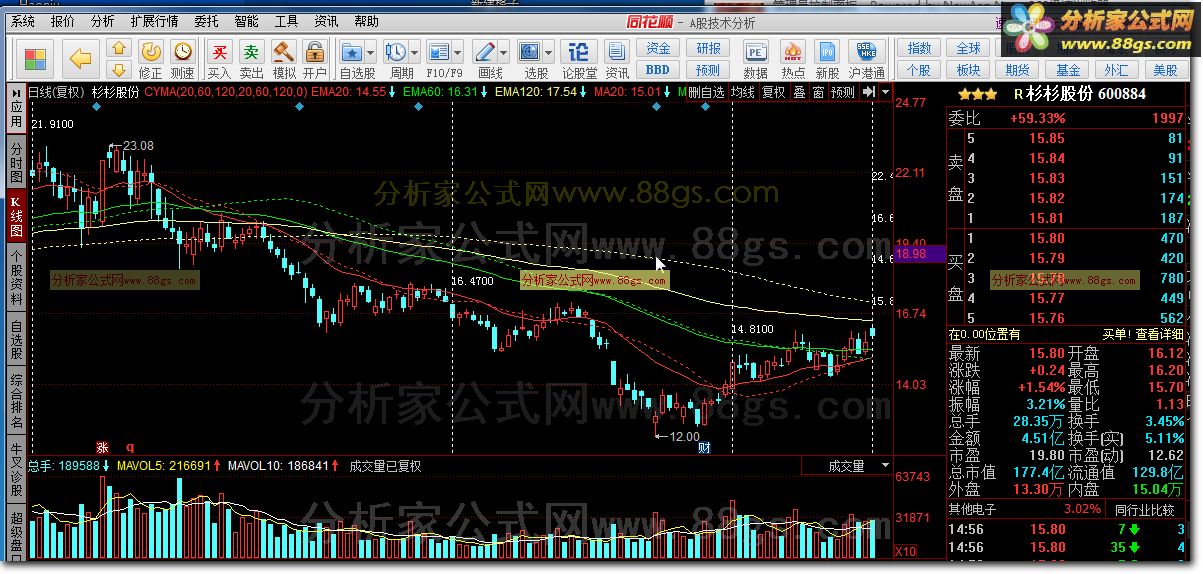Click the 资金 button
1203x574 pixels.
(658, 49)
